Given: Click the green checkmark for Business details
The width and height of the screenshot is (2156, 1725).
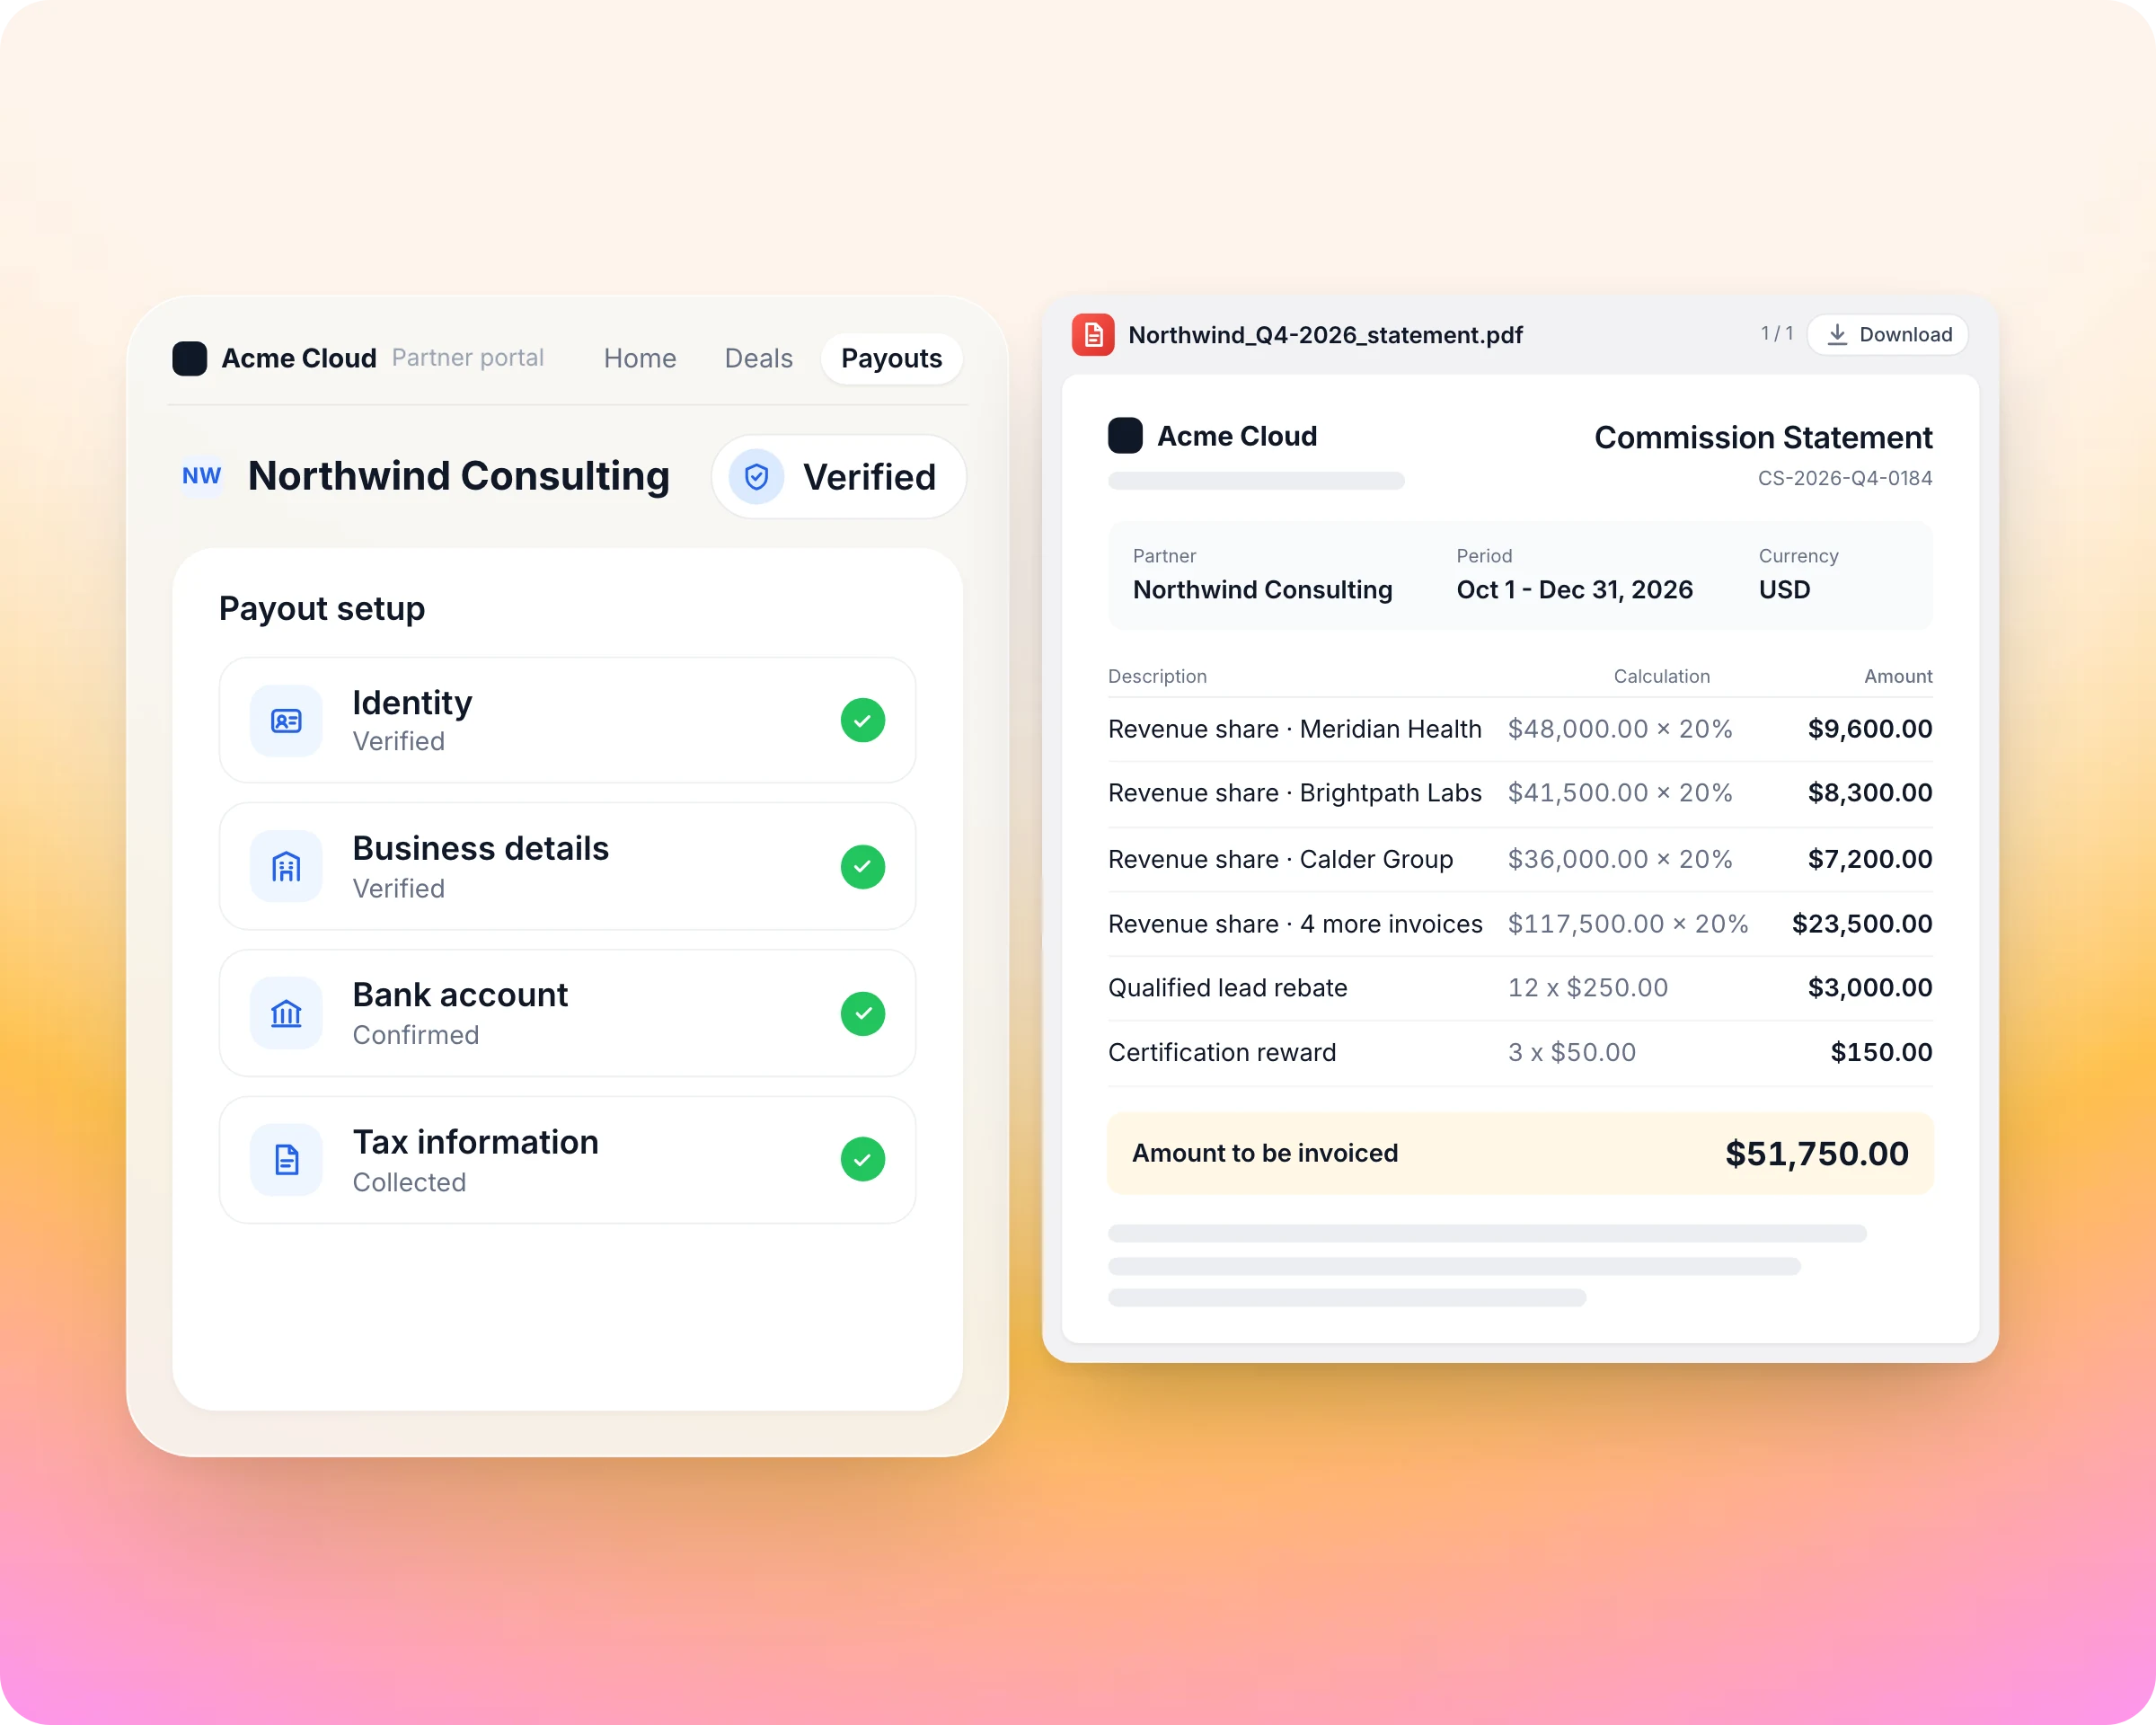Looking at the screenshot, I should 863,867.
